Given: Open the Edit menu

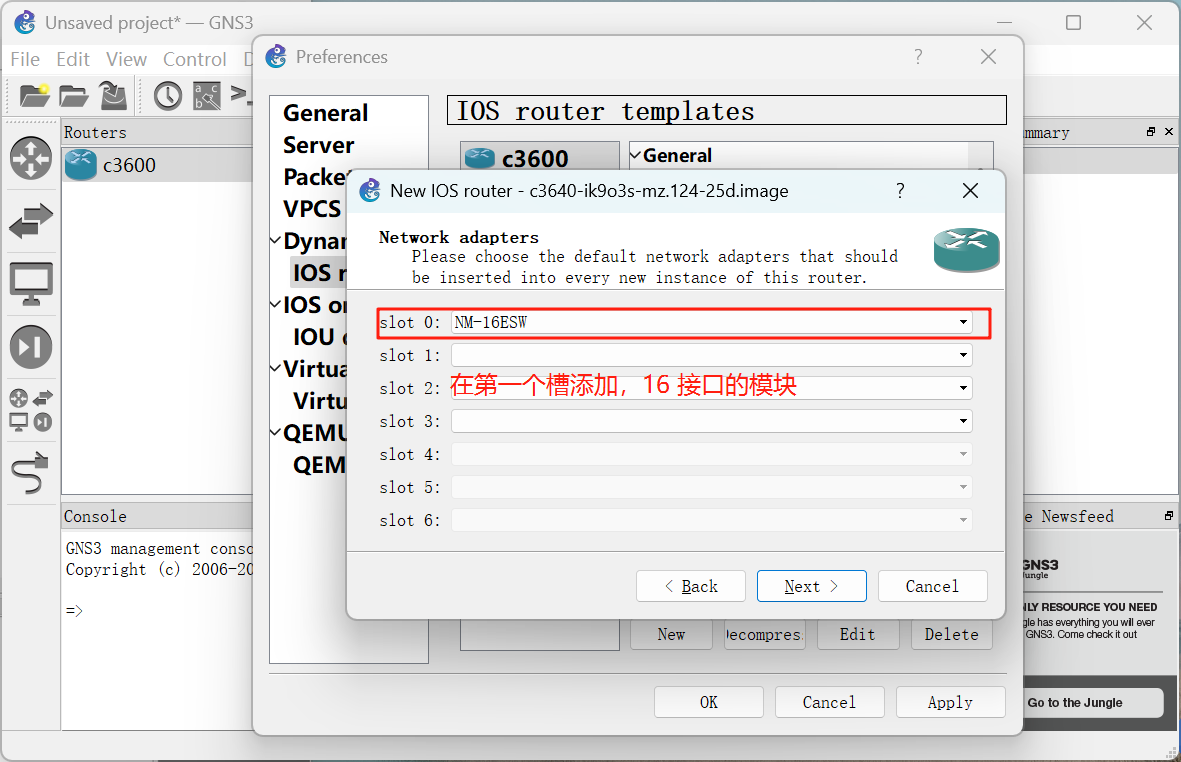Looking at the screenshot, I should click(x=72, y=59).
